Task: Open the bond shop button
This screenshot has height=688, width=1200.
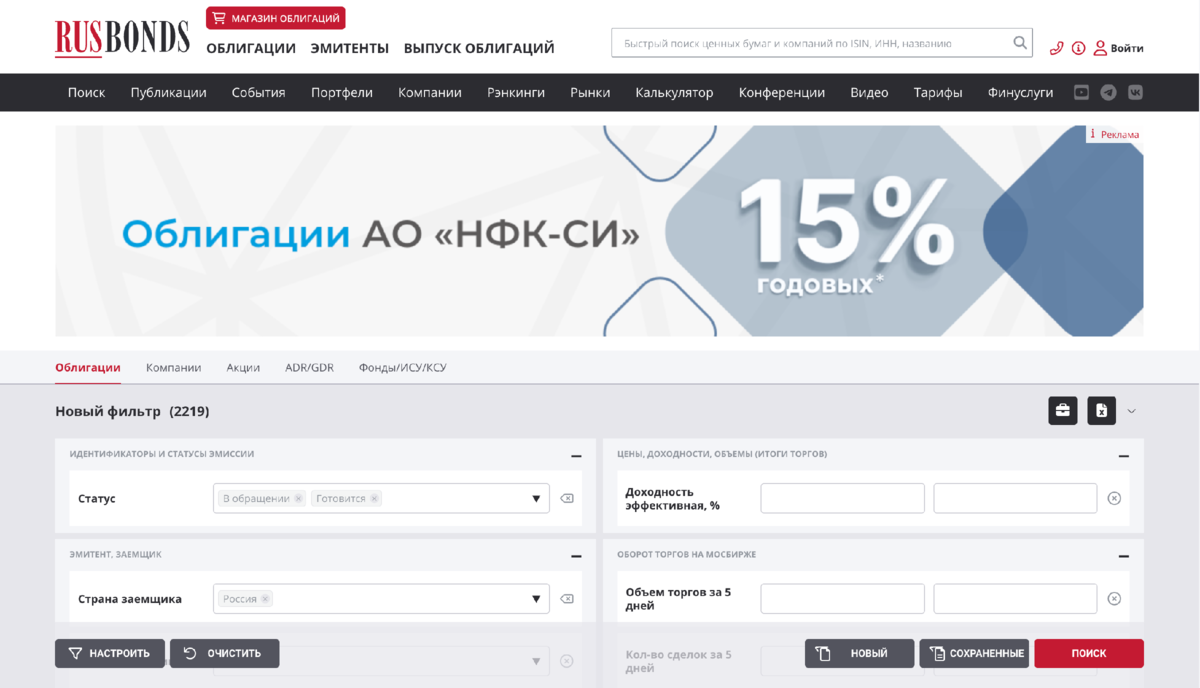Action: point(276,18)
